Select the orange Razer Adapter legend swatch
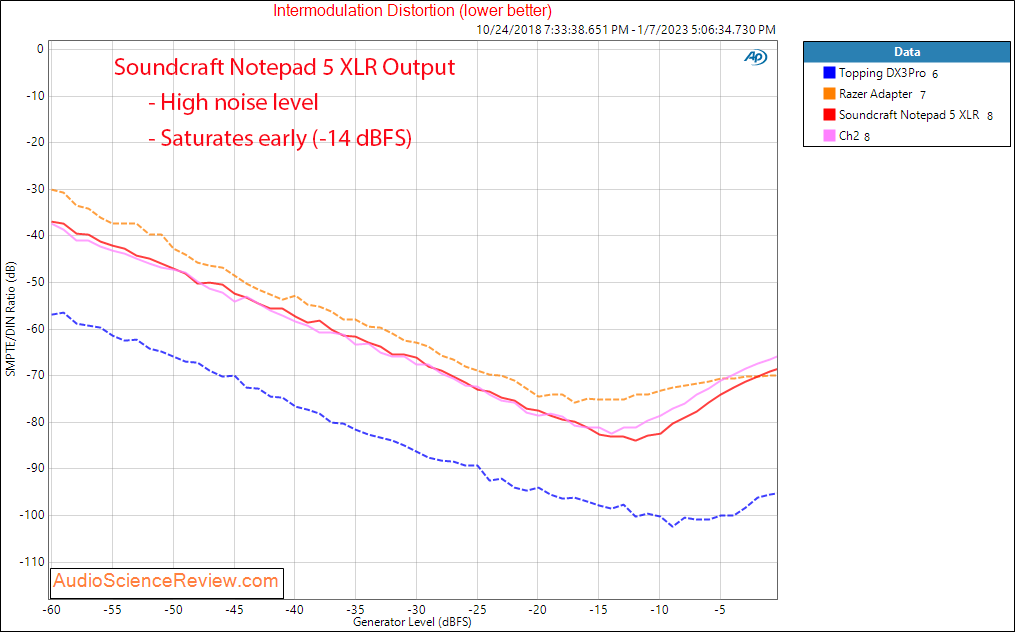The width and height of the screenshot is (1015, 632). [x=829, y=94]
